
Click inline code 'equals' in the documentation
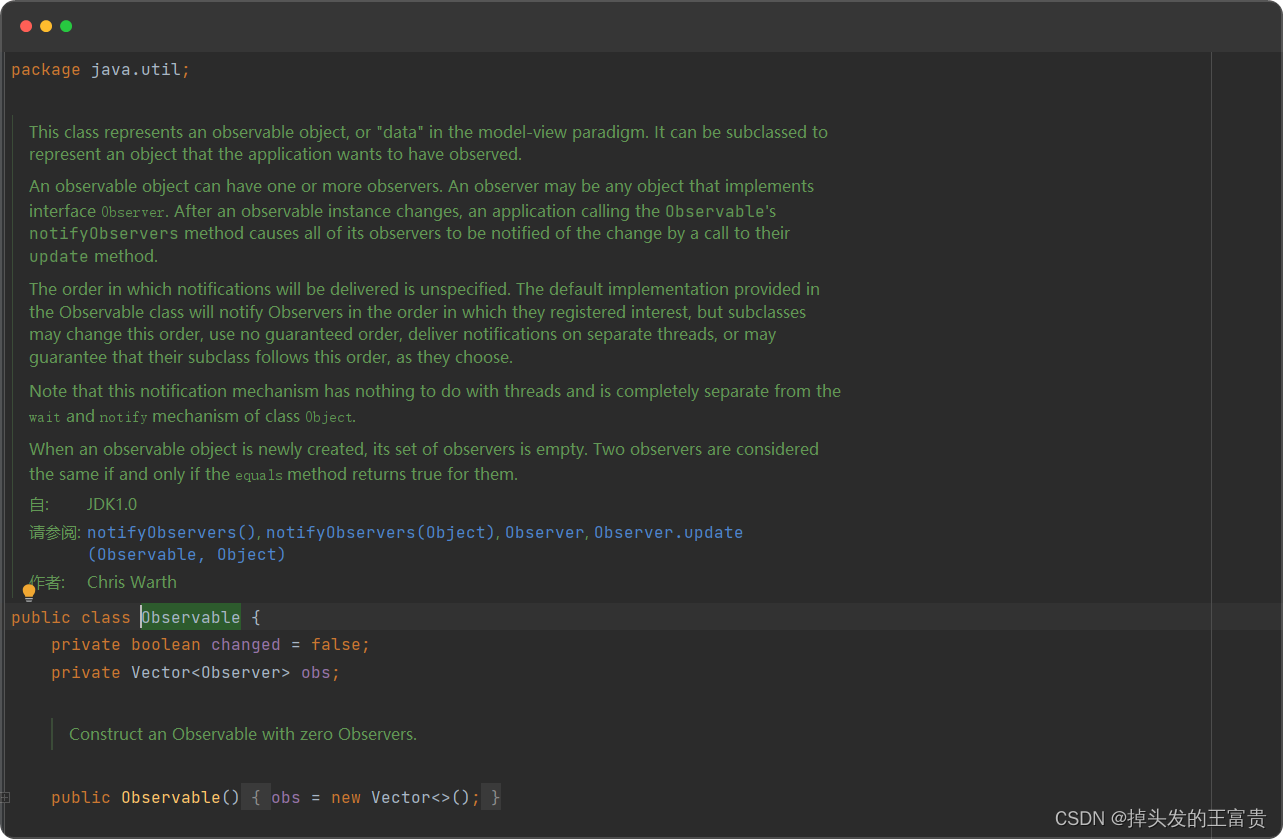259,475
